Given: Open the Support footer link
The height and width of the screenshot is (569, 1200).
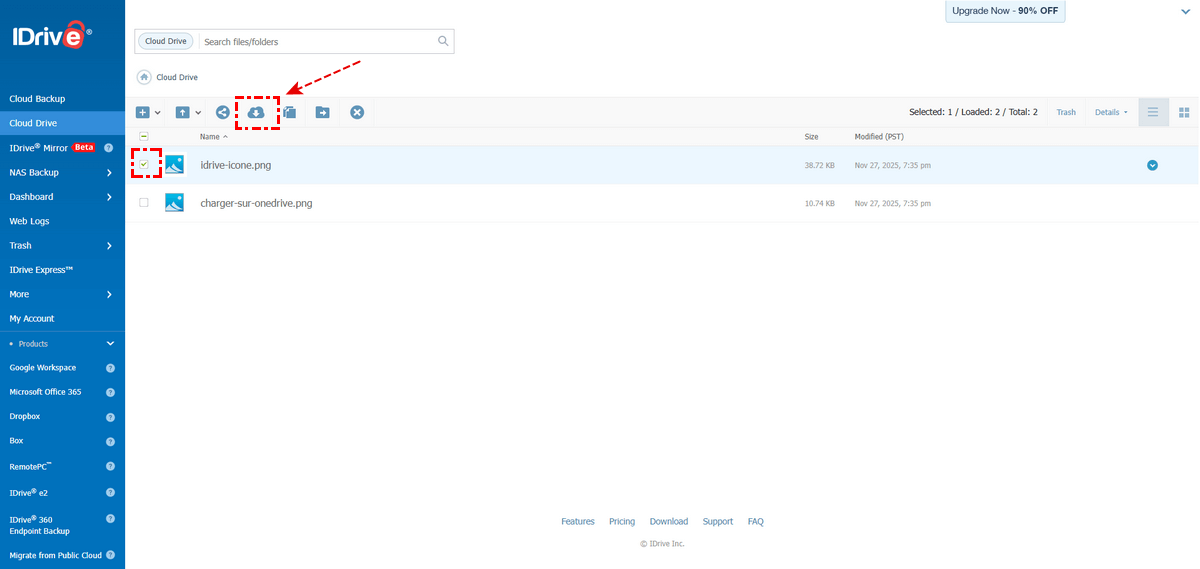Looking at the screenshot, I should [718, 521].
